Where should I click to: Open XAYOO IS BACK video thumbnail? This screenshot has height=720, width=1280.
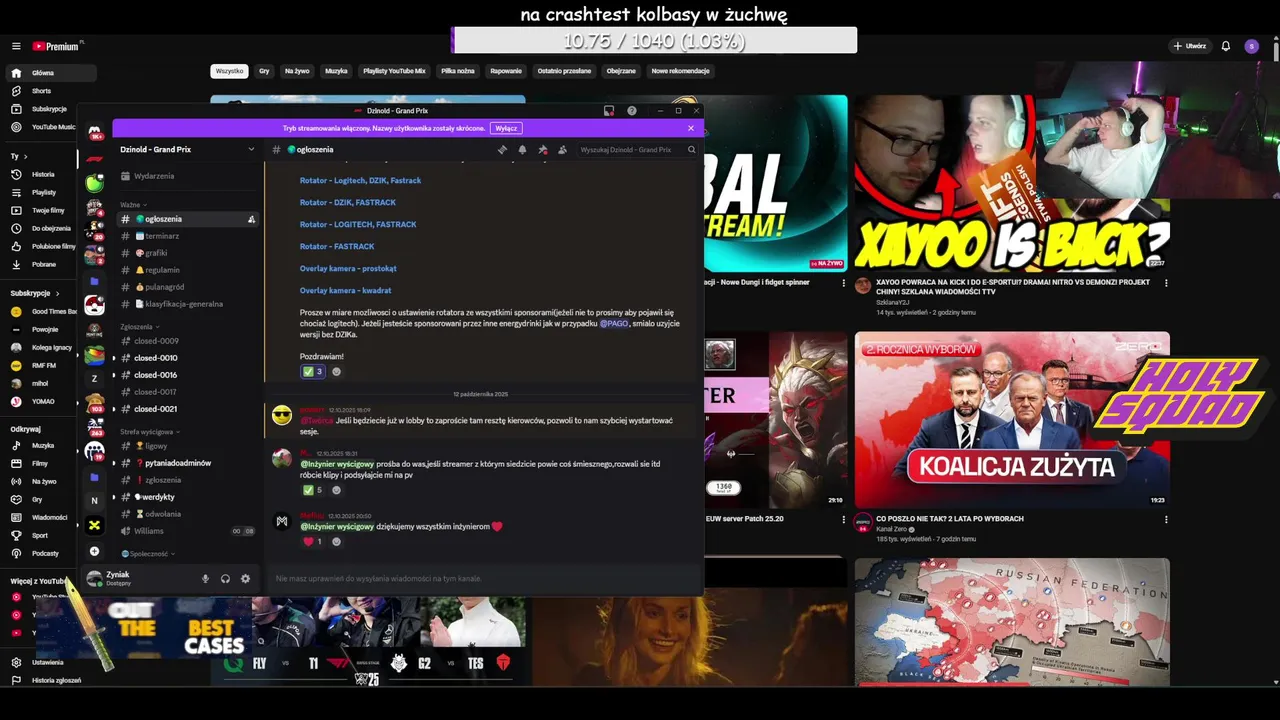(x=1011, y=183)
